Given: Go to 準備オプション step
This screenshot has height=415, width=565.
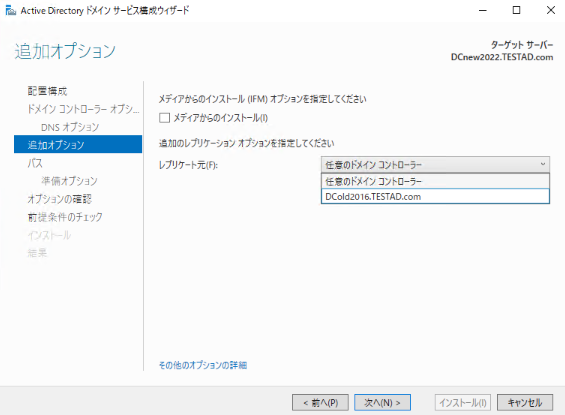Looking at the screenshot, I should point(69,181).
